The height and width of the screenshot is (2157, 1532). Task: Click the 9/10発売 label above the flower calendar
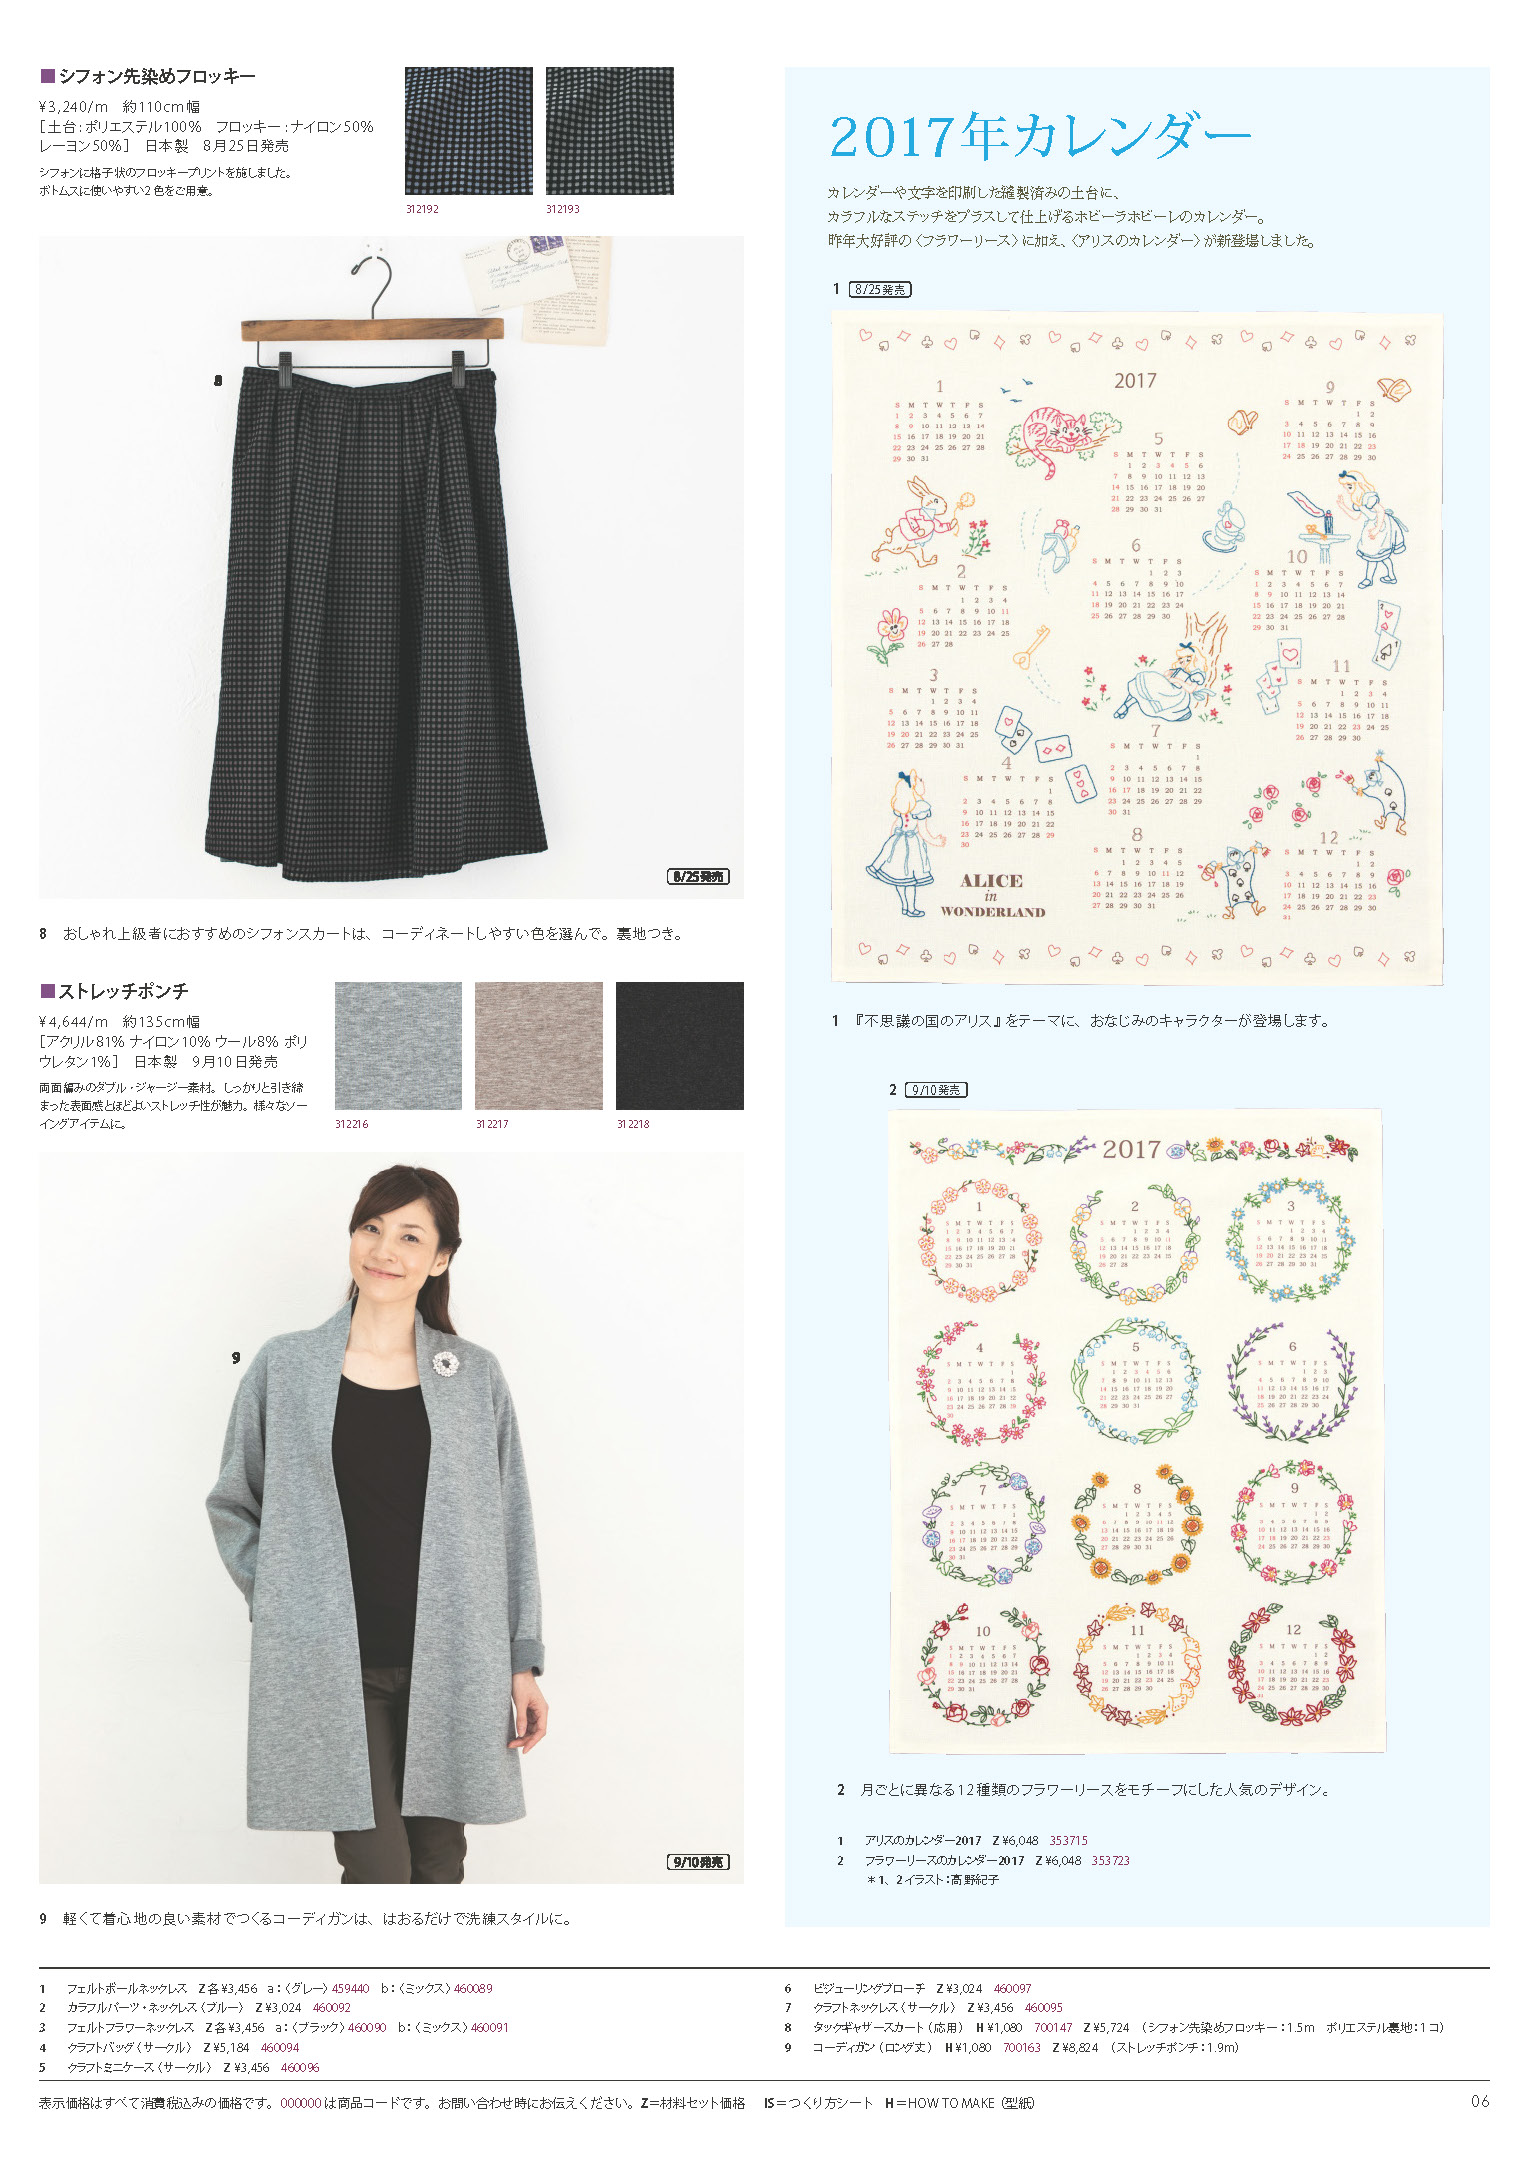[x=936, y=1090]
